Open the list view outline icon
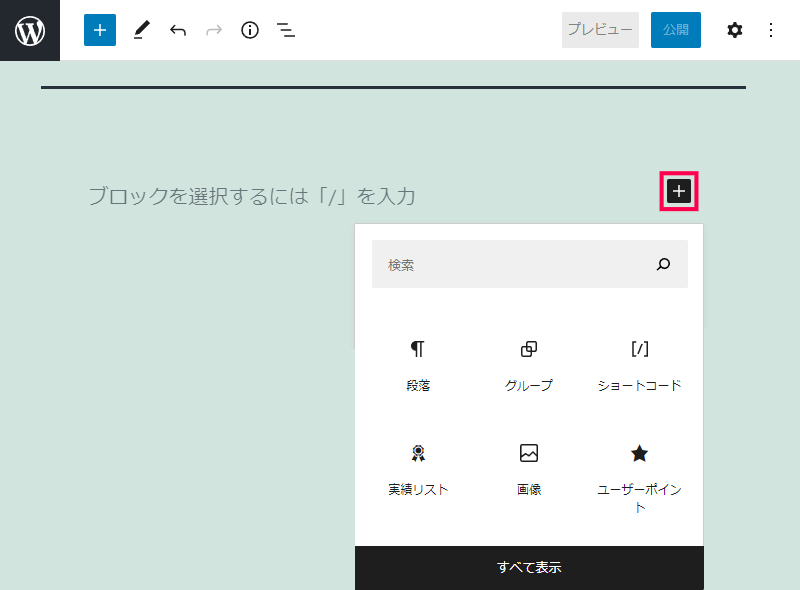The image size is (800, 590). [286, 30]
